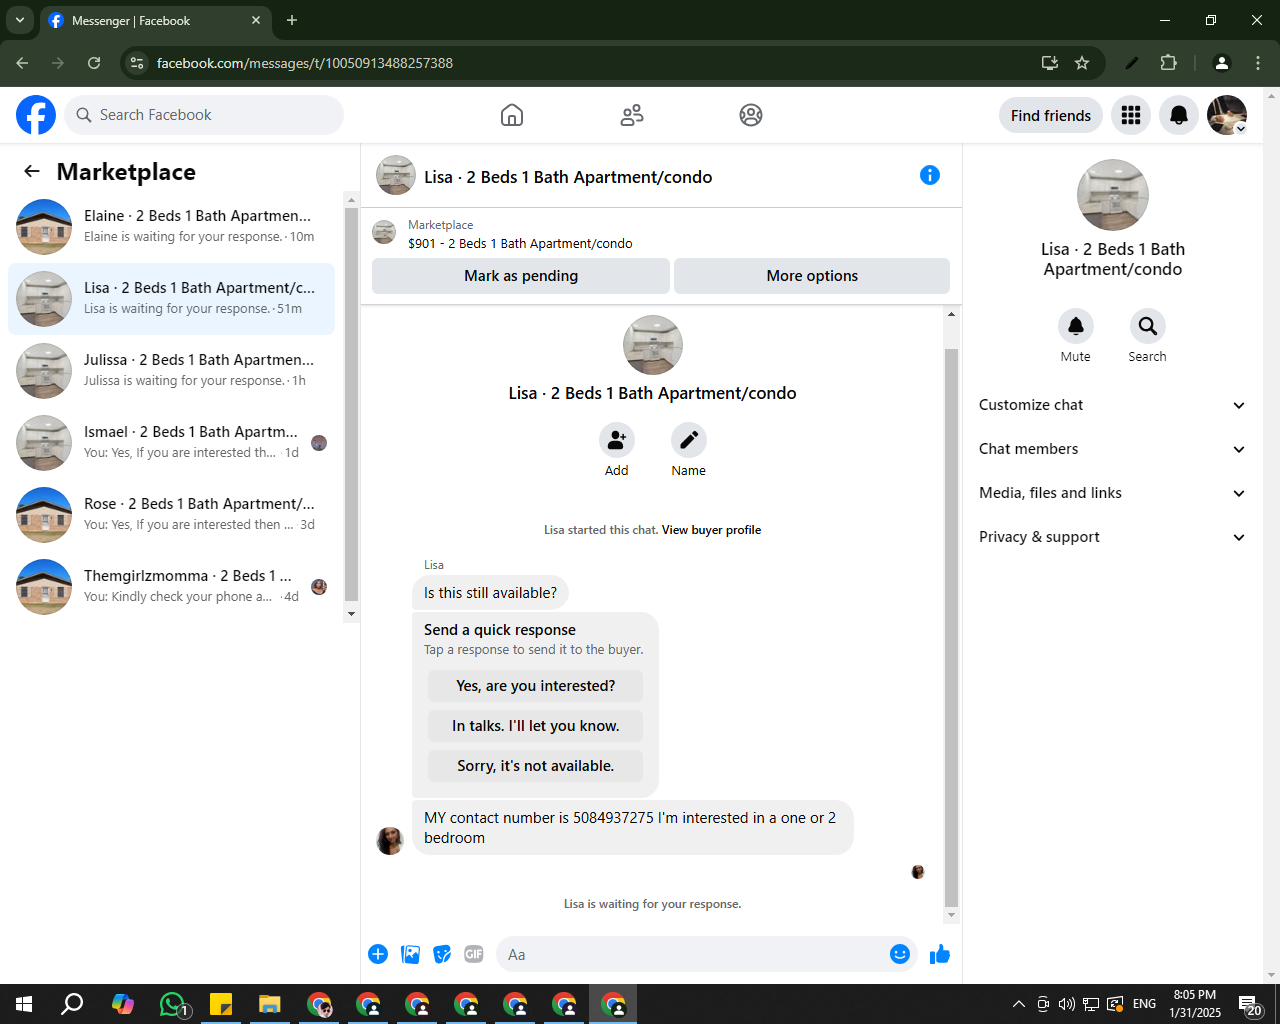Open More options for the listing
This screenshot has height=1024, width=1280.
[x=812, y=276]
